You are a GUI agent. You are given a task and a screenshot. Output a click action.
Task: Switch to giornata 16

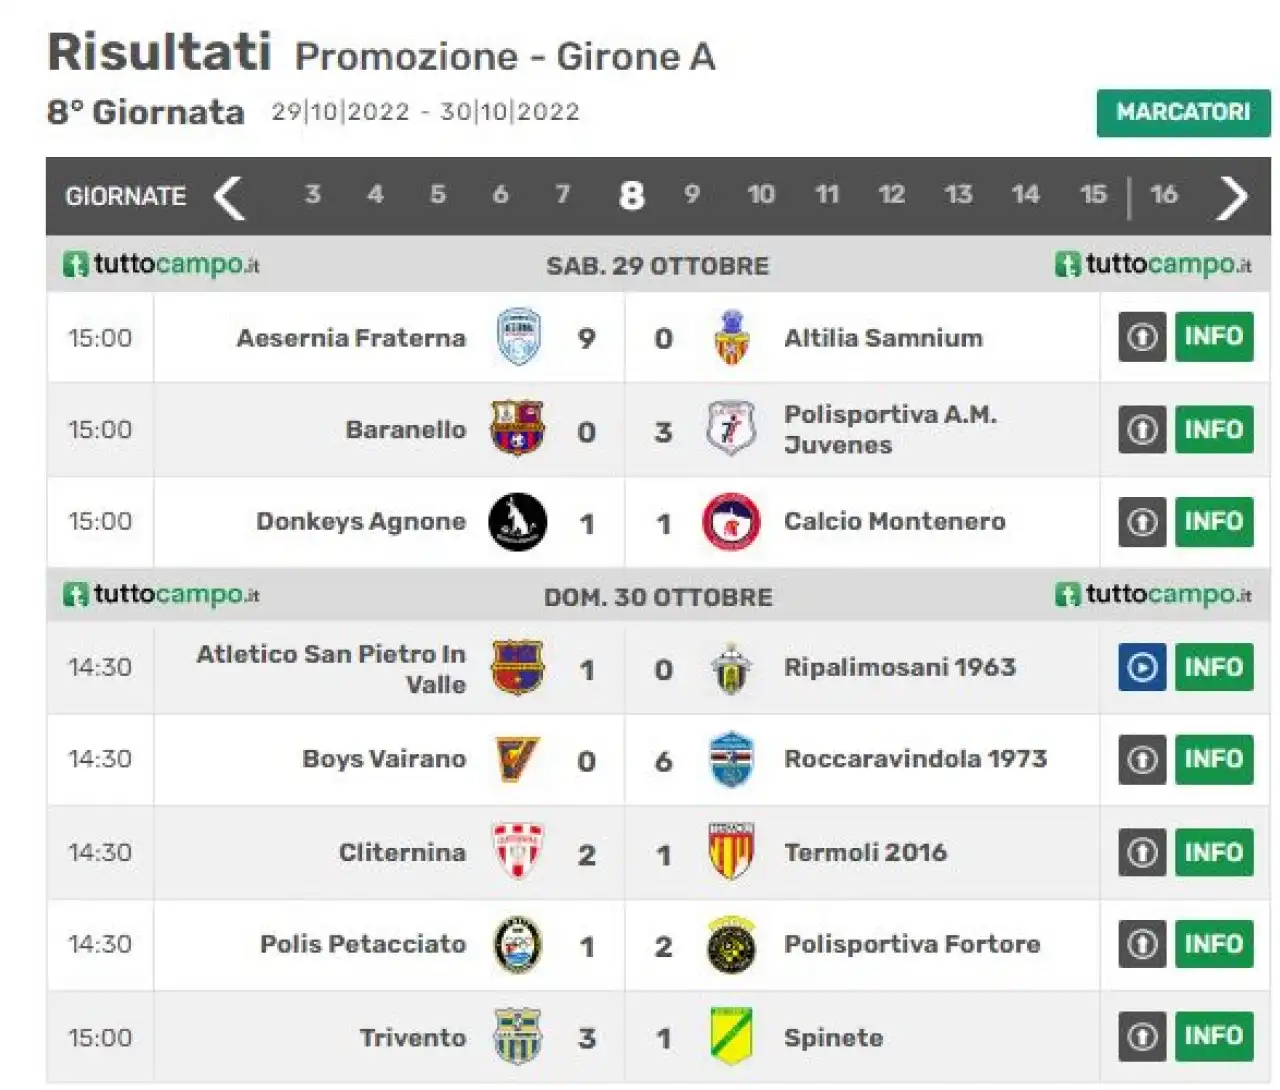pos(1163,194)
